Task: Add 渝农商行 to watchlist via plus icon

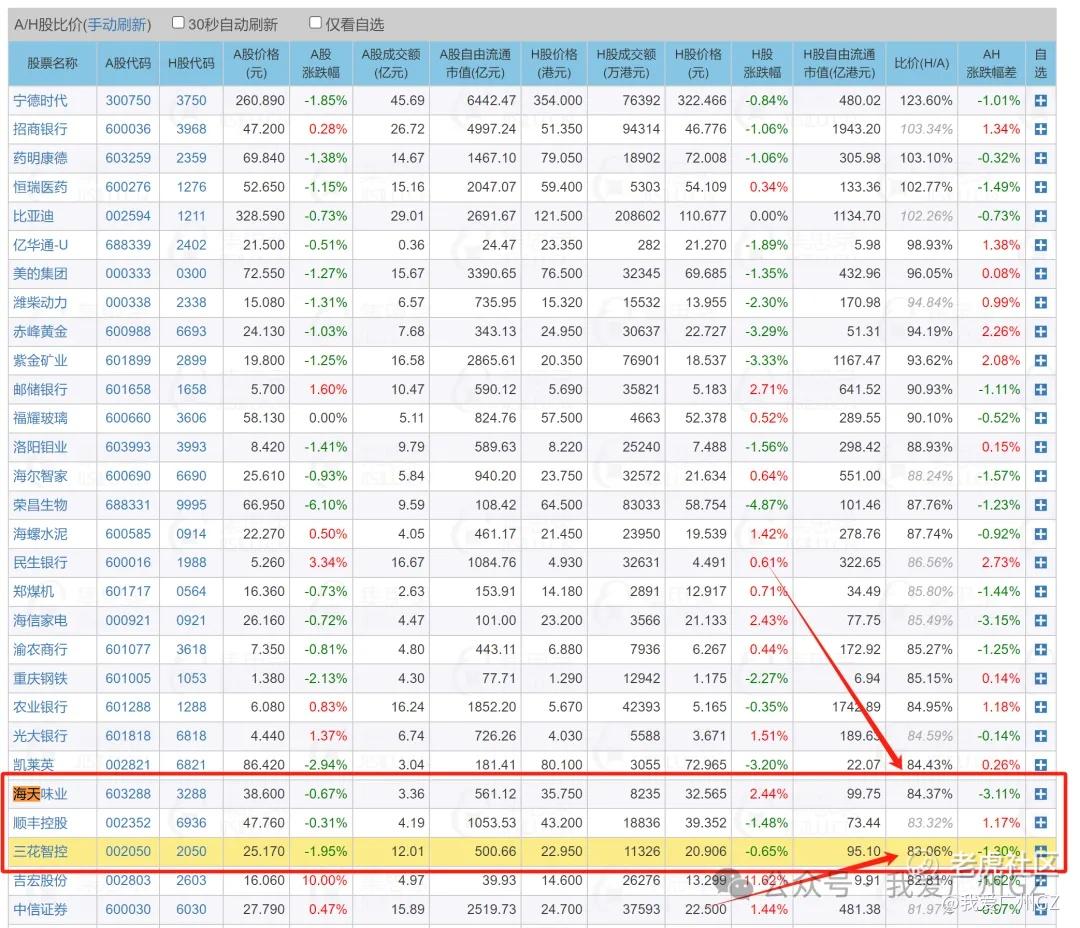Action: [1040, 650]
